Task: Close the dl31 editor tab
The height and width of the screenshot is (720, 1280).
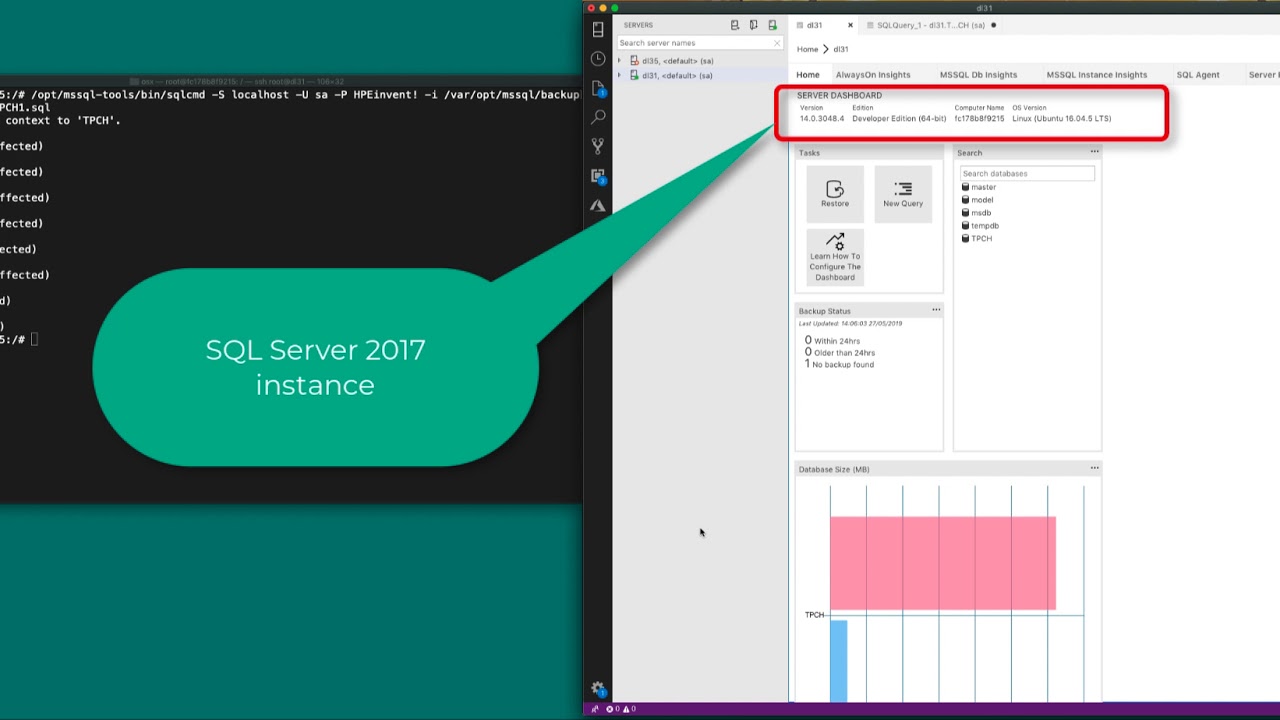Action: coord(851,25)
